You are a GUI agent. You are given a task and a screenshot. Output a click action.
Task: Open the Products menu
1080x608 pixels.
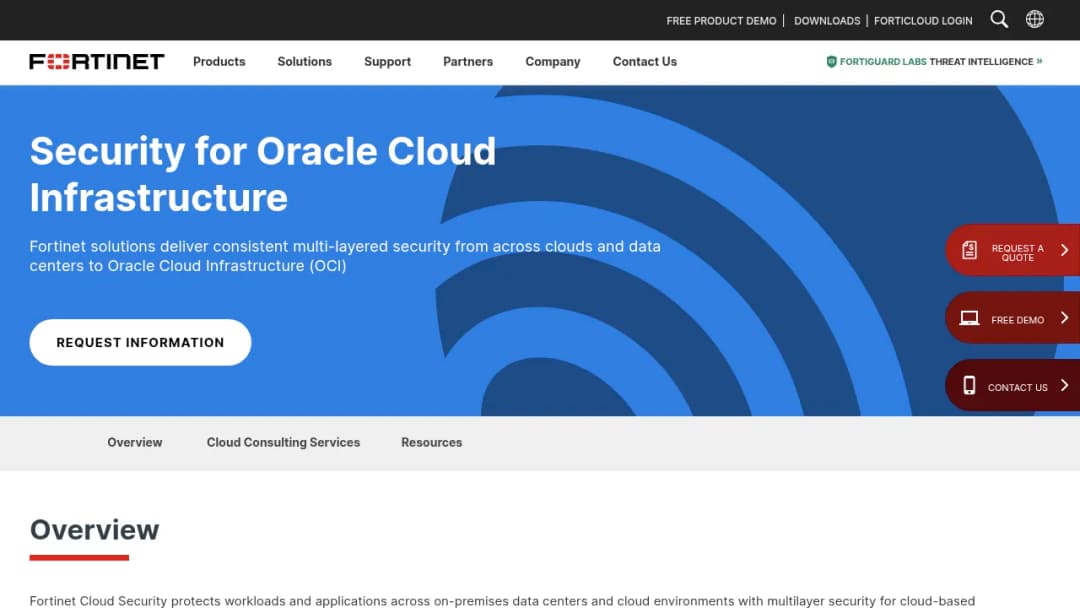[x=219, y=61]
